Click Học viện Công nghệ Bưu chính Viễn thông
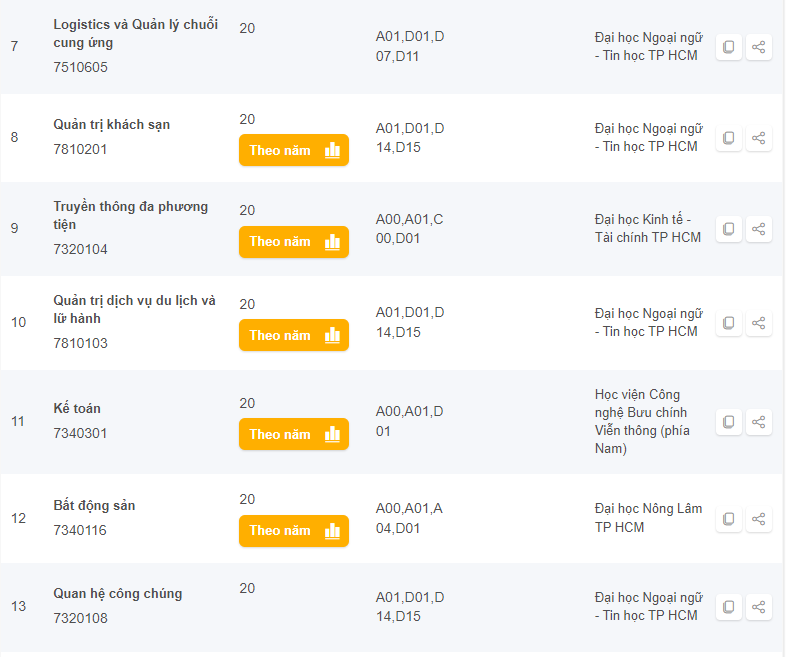787x657 pixels. tap(640, 422)
